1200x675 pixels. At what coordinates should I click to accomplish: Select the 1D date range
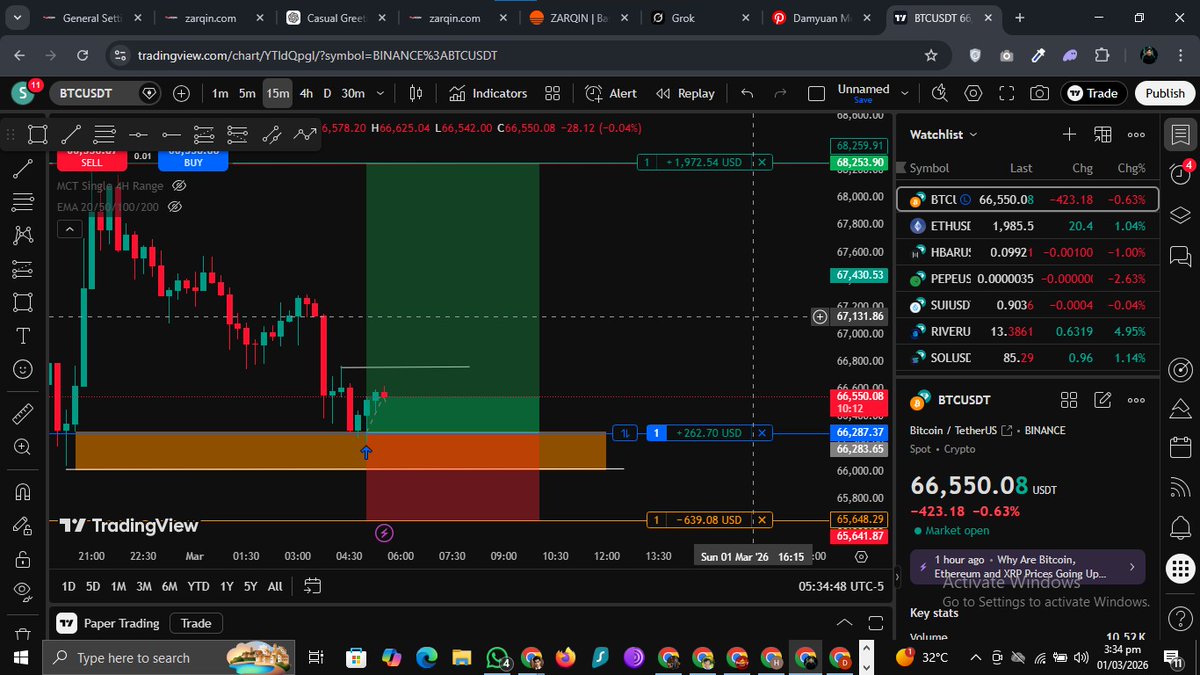(68, 586)
